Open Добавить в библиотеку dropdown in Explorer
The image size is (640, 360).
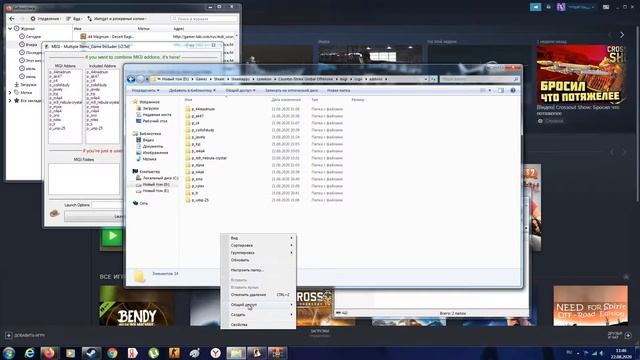pos(192,90)
